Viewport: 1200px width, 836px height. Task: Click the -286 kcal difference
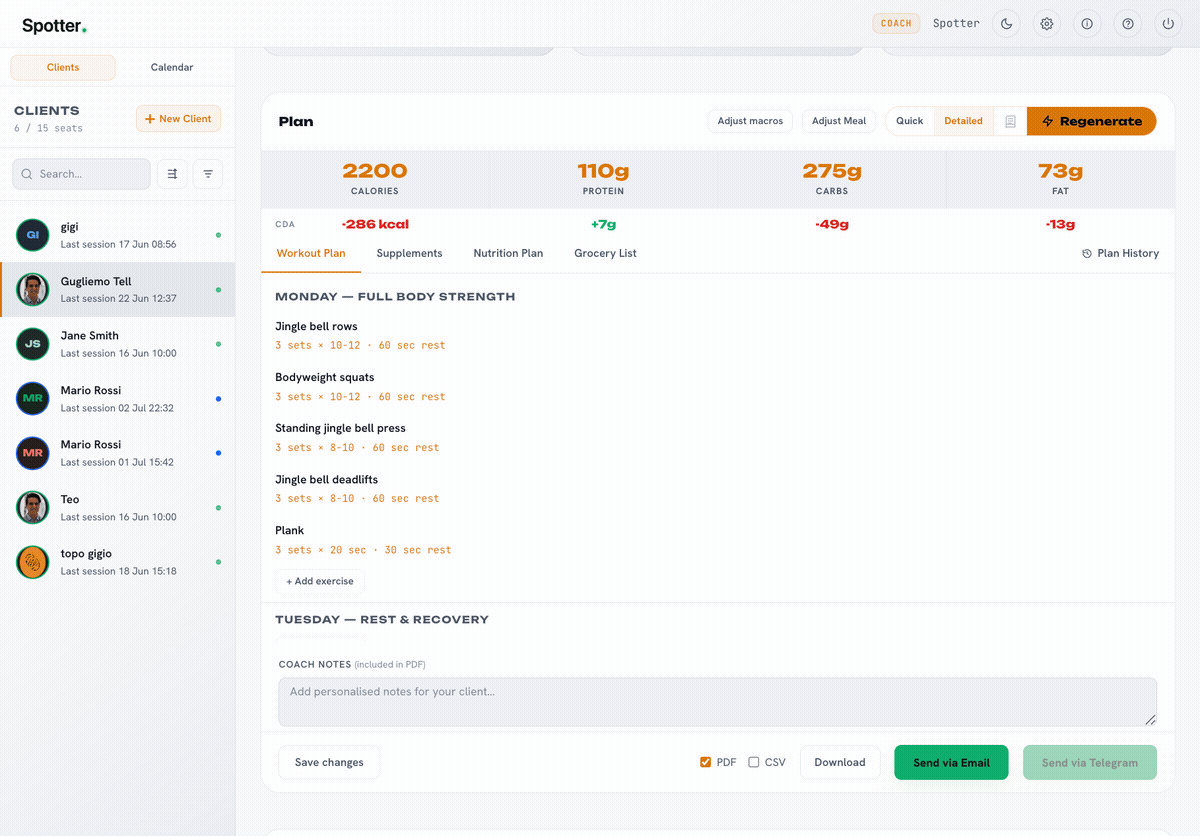click(x=375, y=224)
